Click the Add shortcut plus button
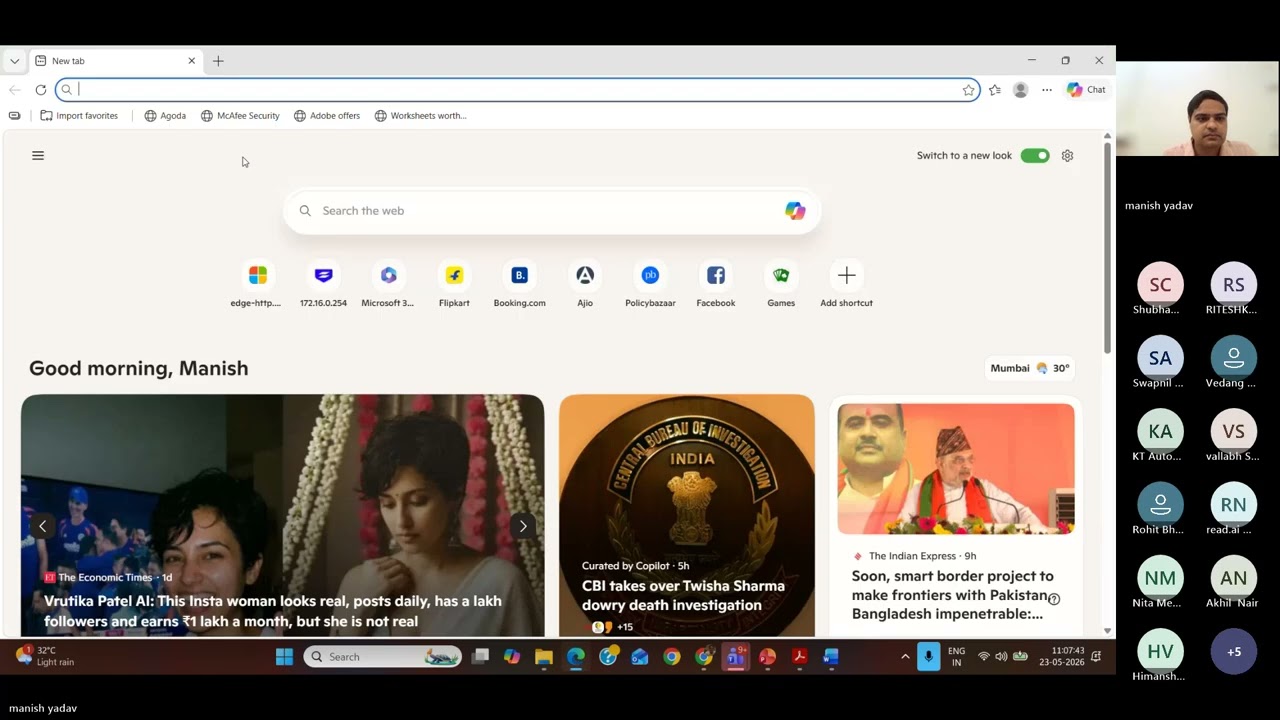The width and height of the screenshot is (1280, 720). [x=846, y=276]
